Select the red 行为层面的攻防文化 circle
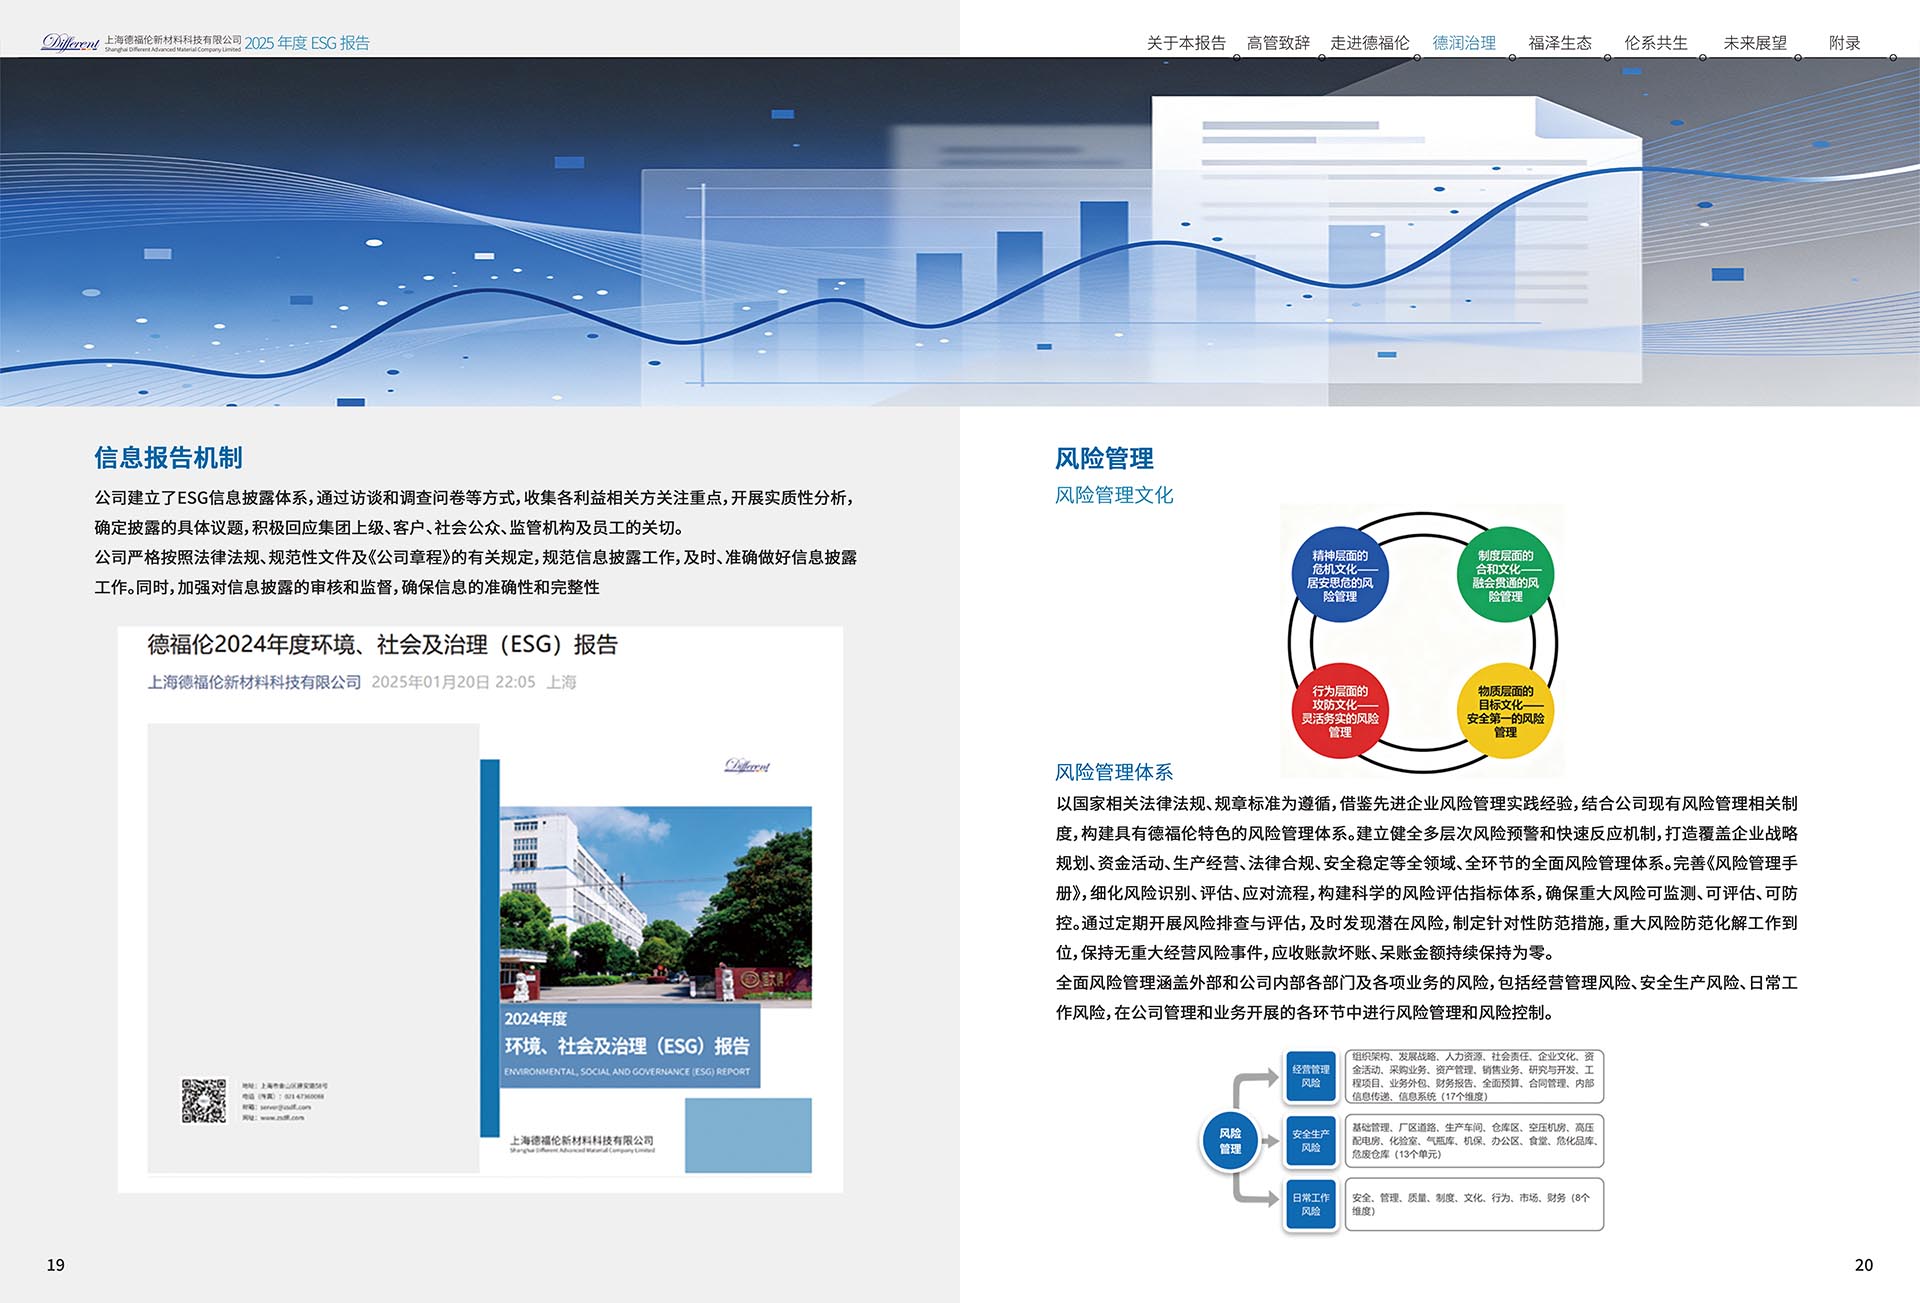1920x1303 pixels. [1340, 714]
